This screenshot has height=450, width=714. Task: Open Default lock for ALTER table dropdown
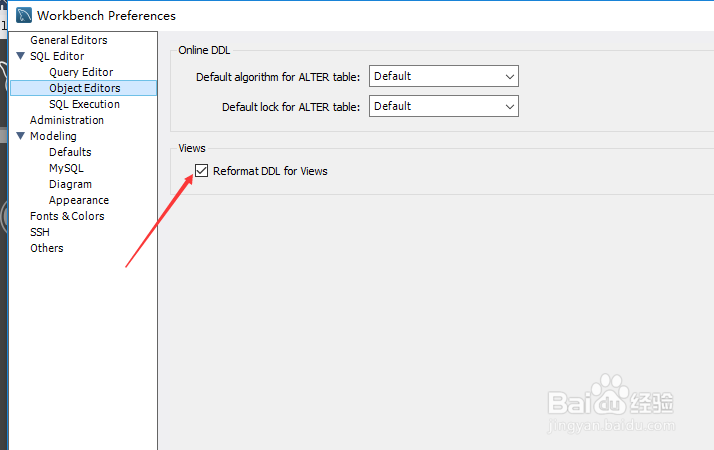(444, 106)
